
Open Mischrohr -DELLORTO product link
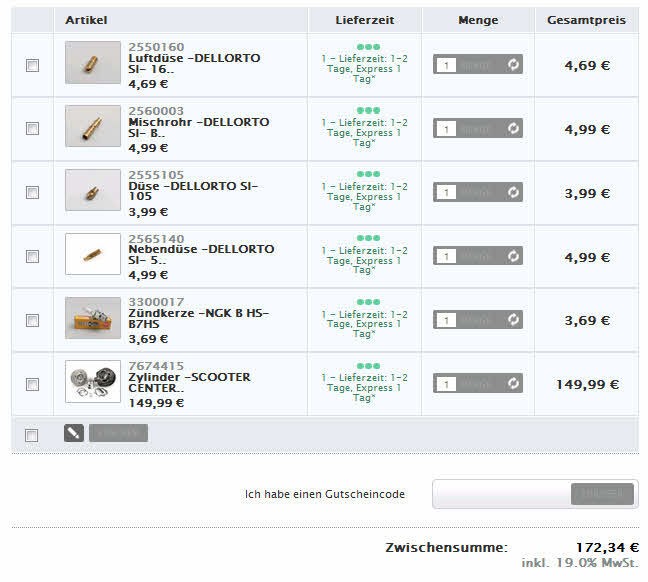(x=199, y=128)
